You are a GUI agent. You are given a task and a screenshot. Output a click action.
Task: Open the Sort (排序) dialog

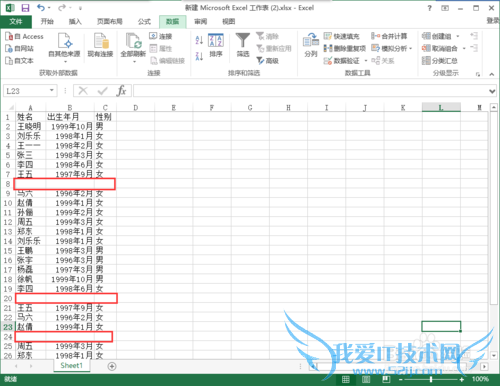pos(216,45)
